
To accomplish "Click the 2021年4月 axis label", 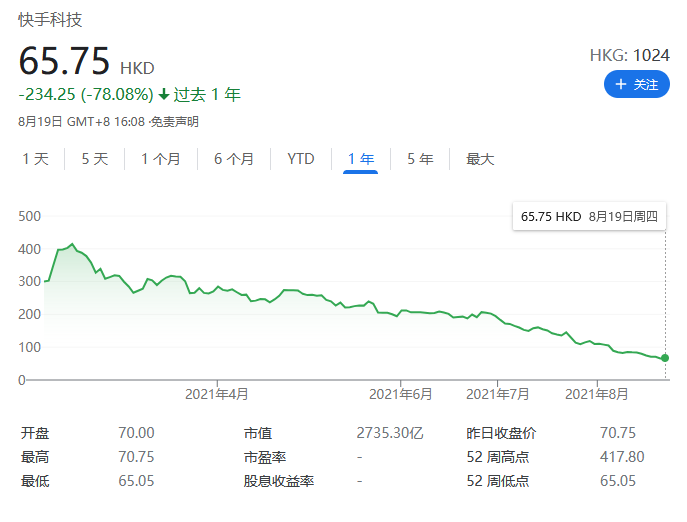I will [217, 394].
